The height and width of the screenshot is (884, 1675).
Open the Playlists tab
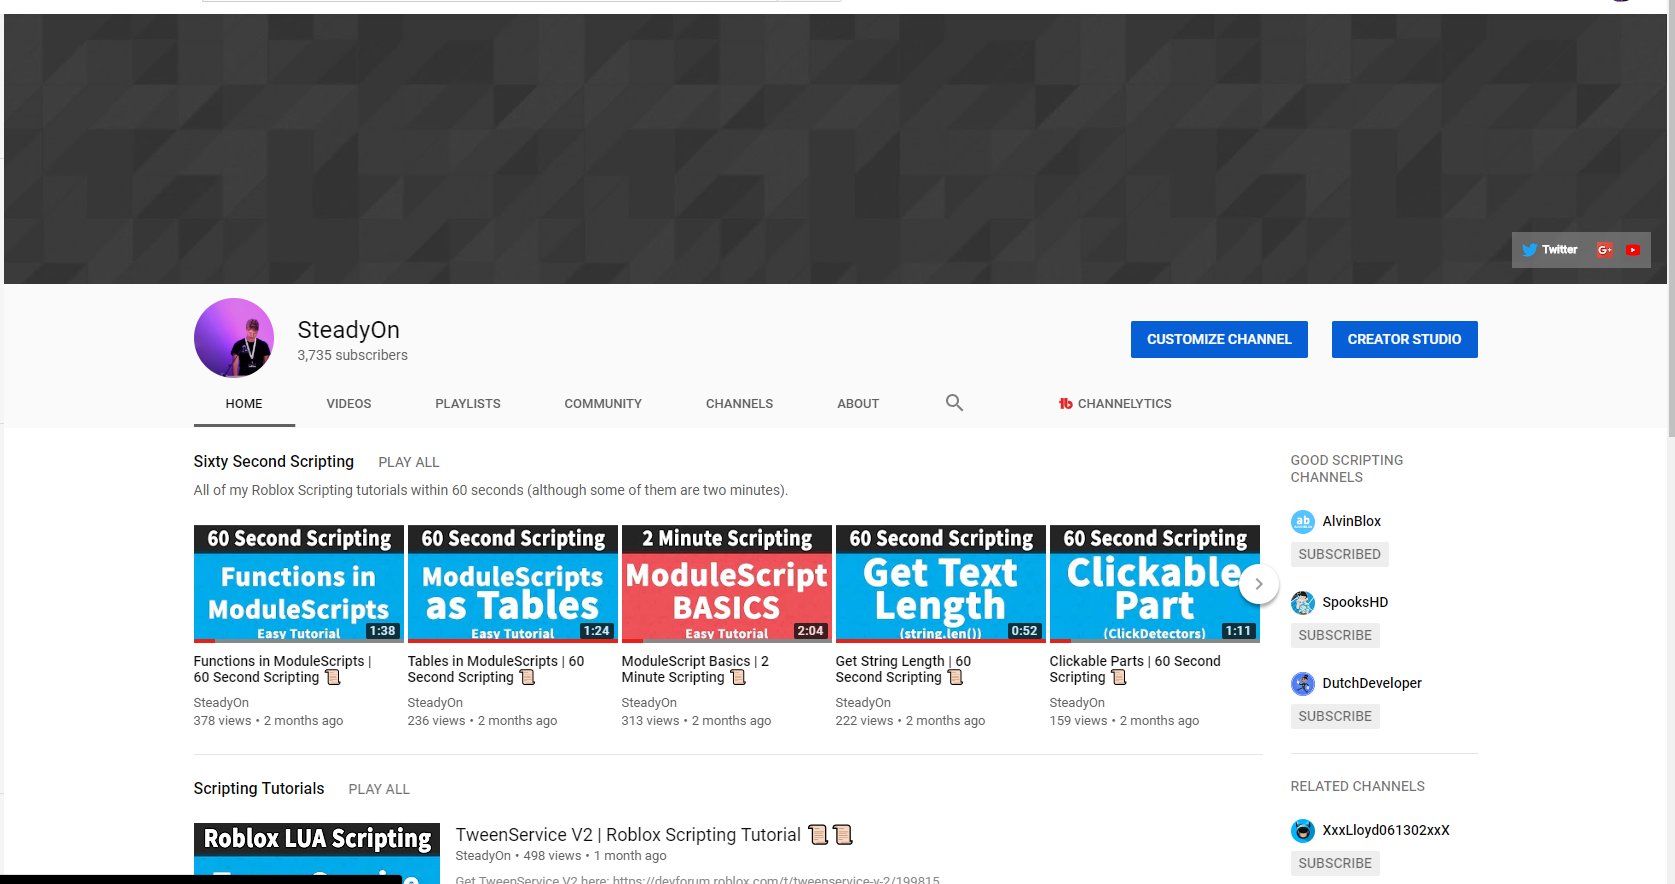pyautogui.click(x=468, y=404)
